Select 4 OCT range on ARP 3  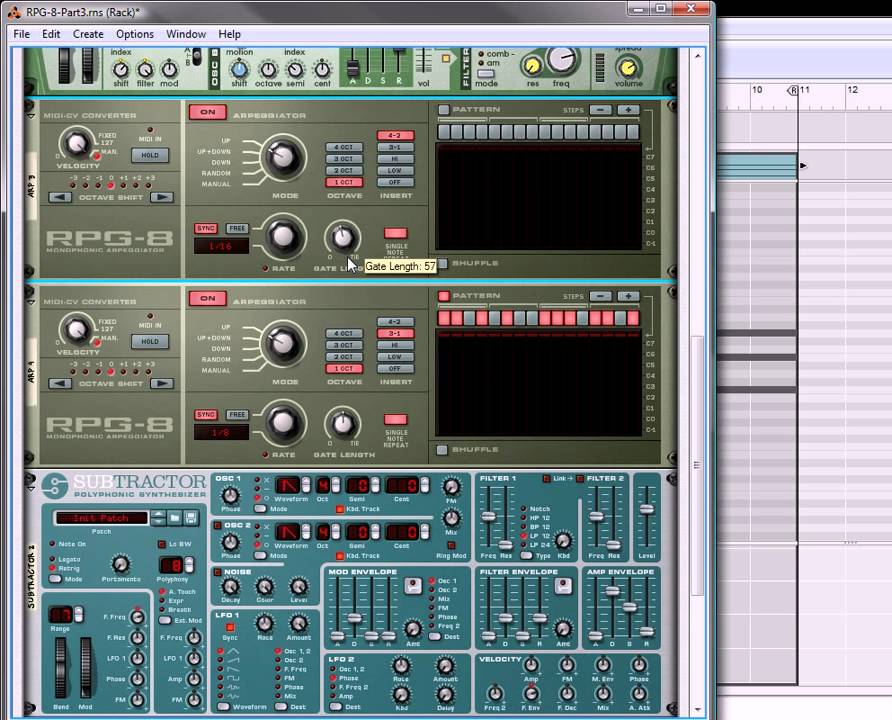tap(344, 147)
